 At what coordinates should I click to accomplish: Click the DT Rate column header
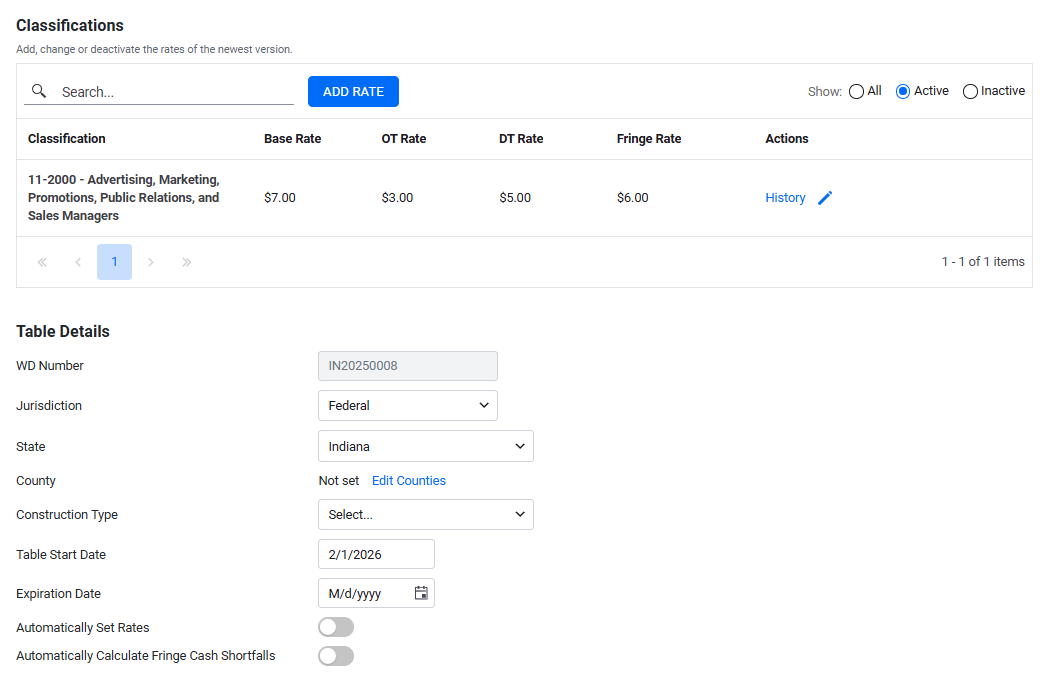point(521,139)
